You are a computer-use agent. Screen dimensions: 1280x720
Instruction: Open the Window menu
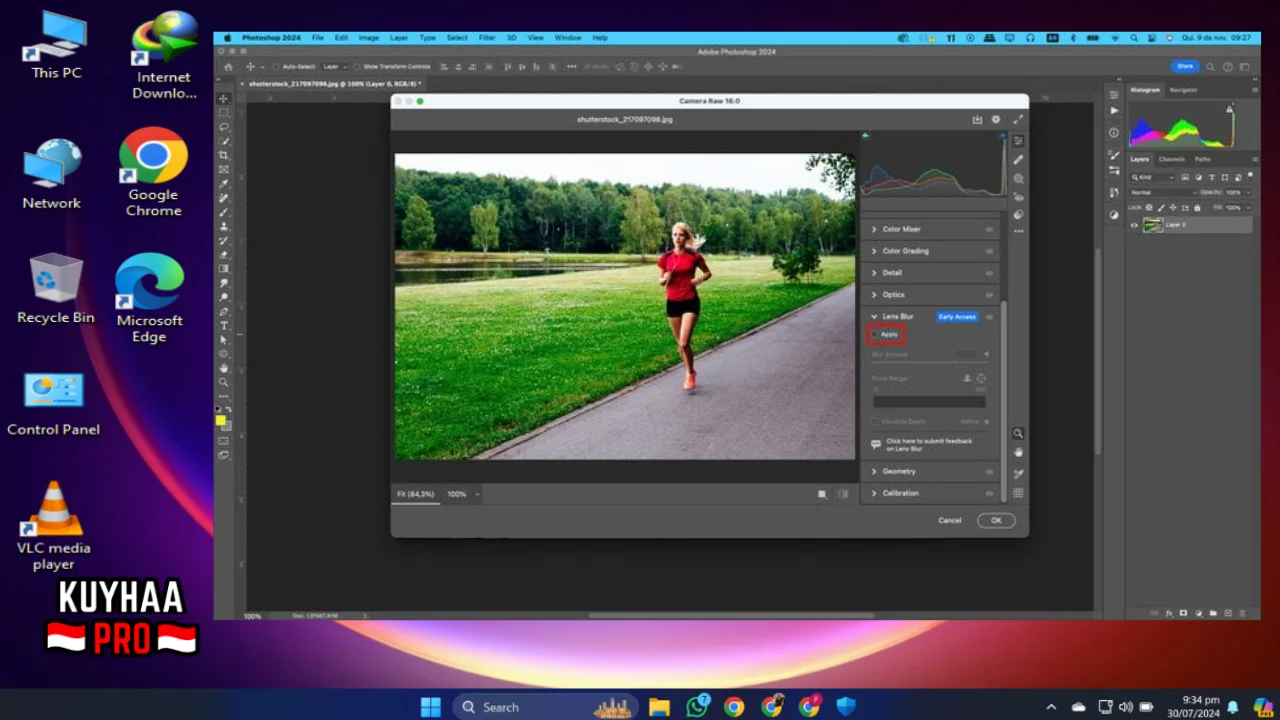click(568, 38)
